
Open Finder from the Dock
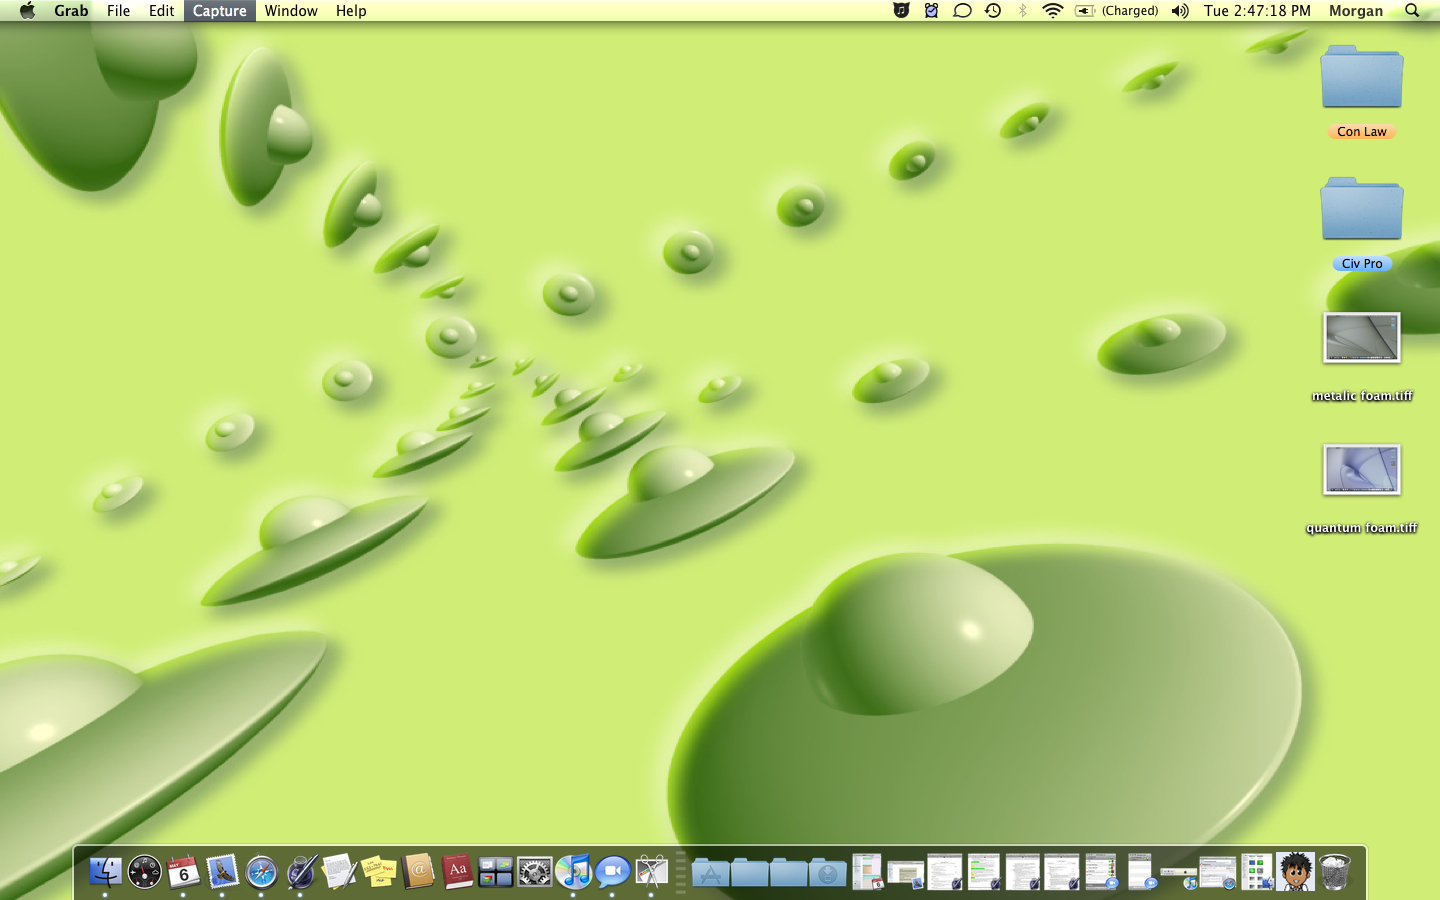click(105, 872)
